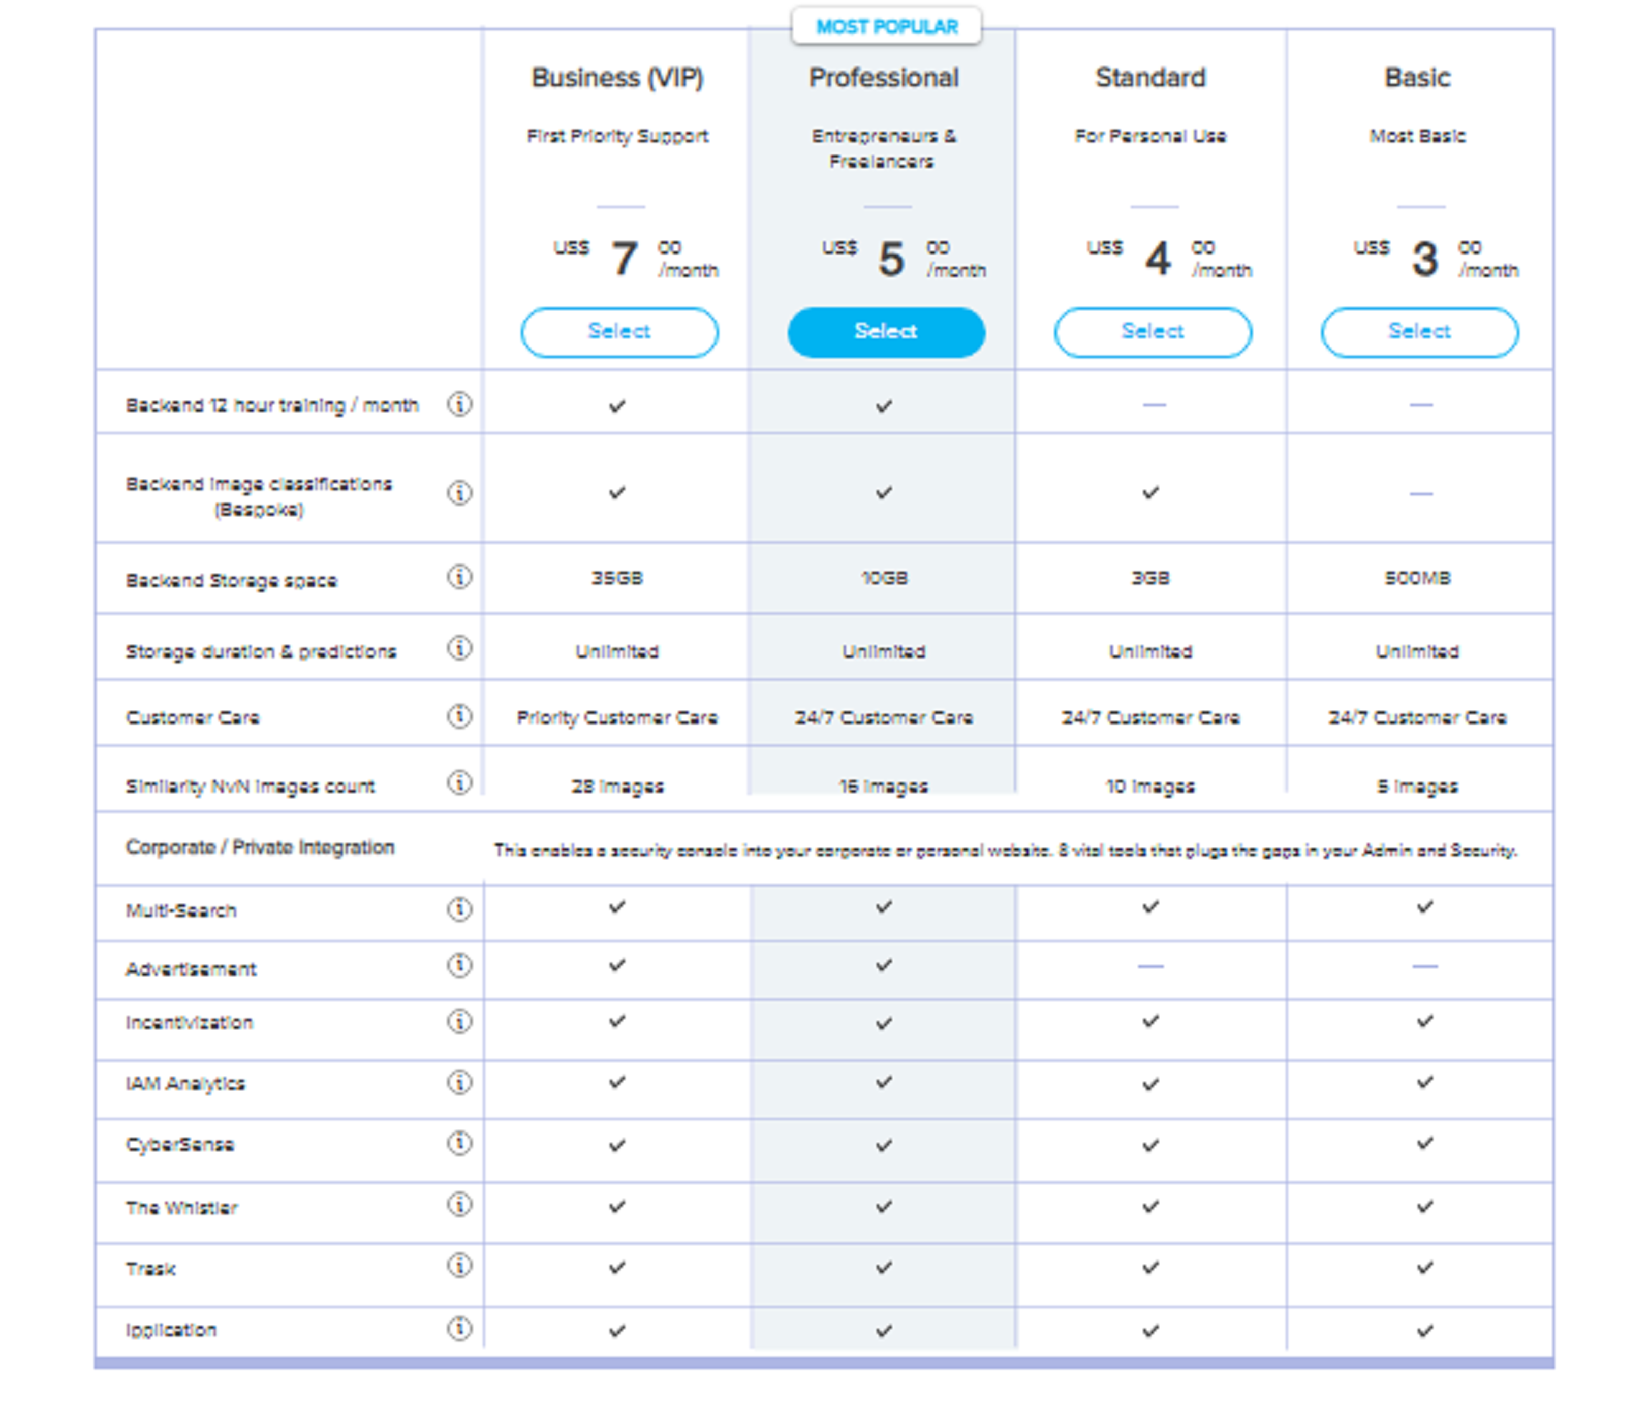Click the Backend Storage space label
The width and height of the screenshot is (1649, 1415).
(x=231, y=581)
